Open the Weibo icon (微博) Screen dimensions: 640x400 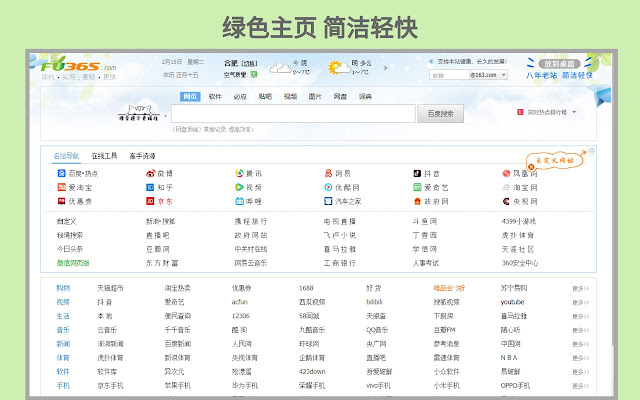[150, 173]
